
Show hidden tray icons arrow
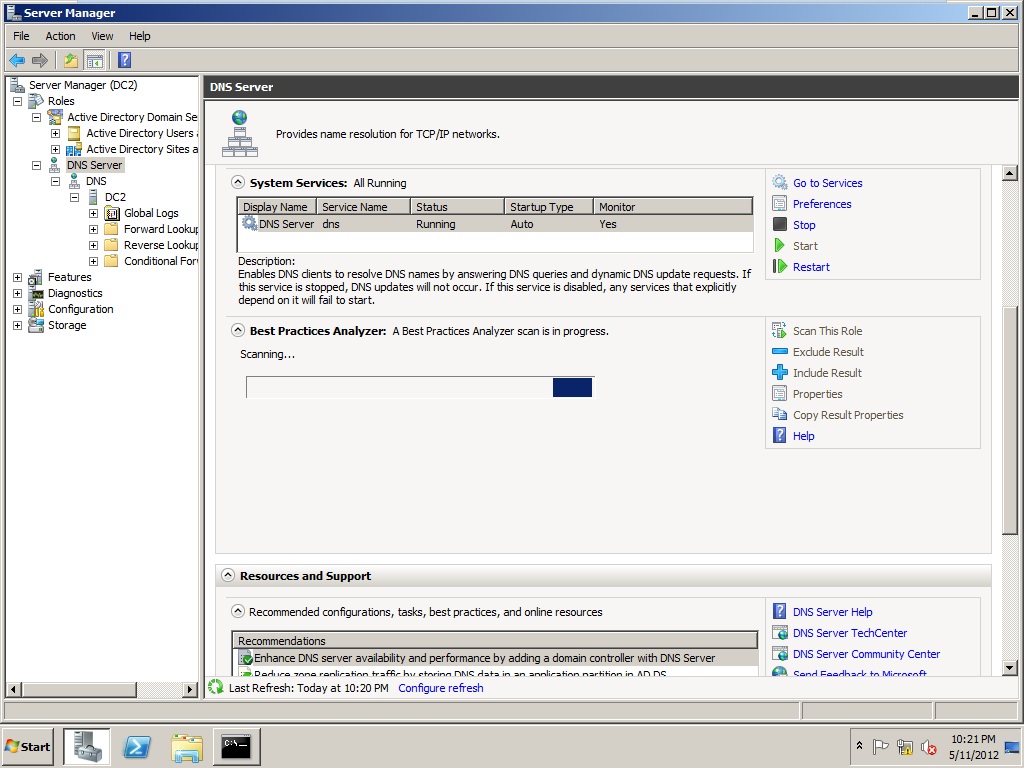coord(859,746)
